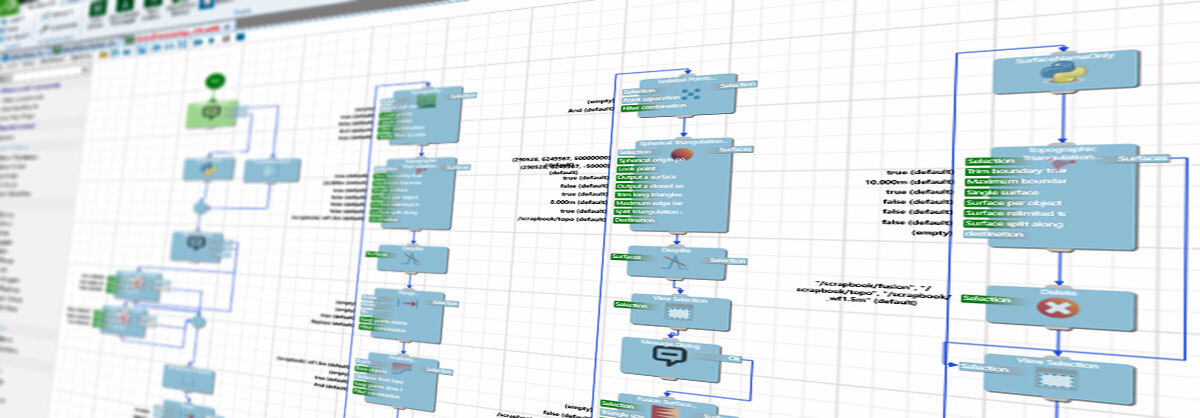Click the Spherical origin input port
This screenshot has width=1200, height=418.
coord(649,159)
